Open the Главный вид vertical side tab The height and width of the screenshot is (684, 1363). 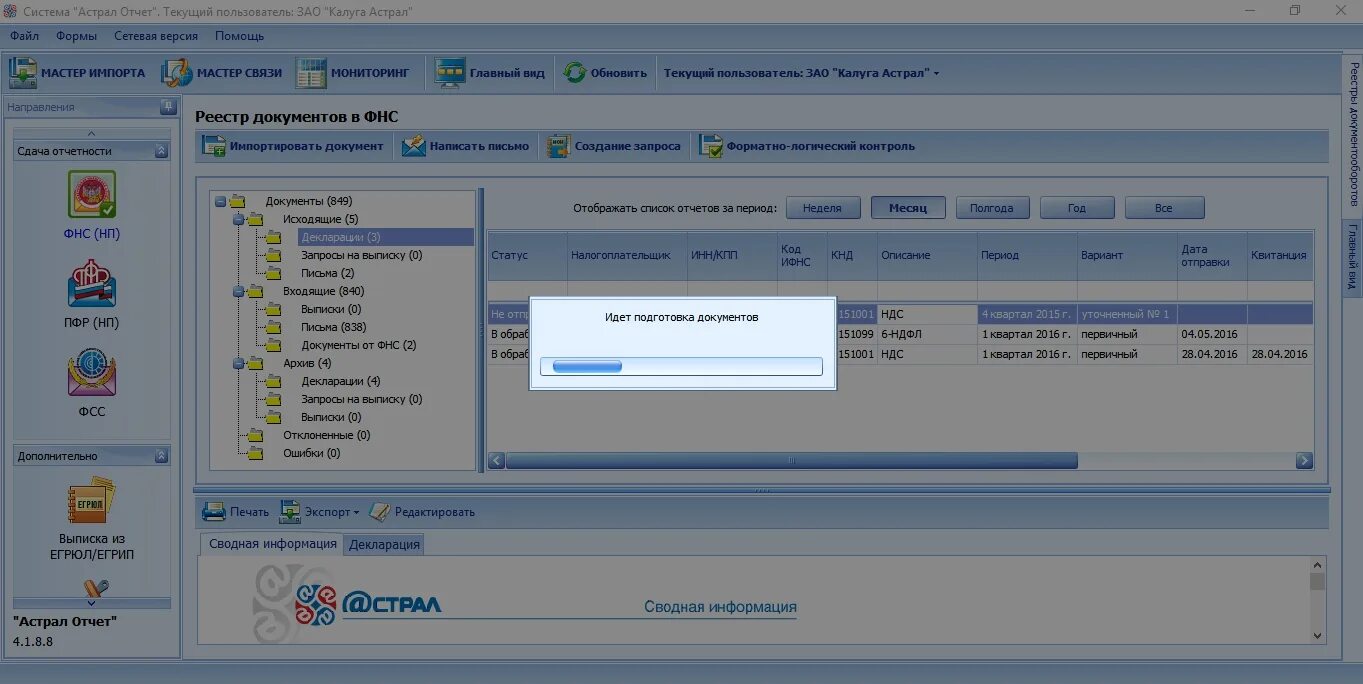[x=1353, y=257]
